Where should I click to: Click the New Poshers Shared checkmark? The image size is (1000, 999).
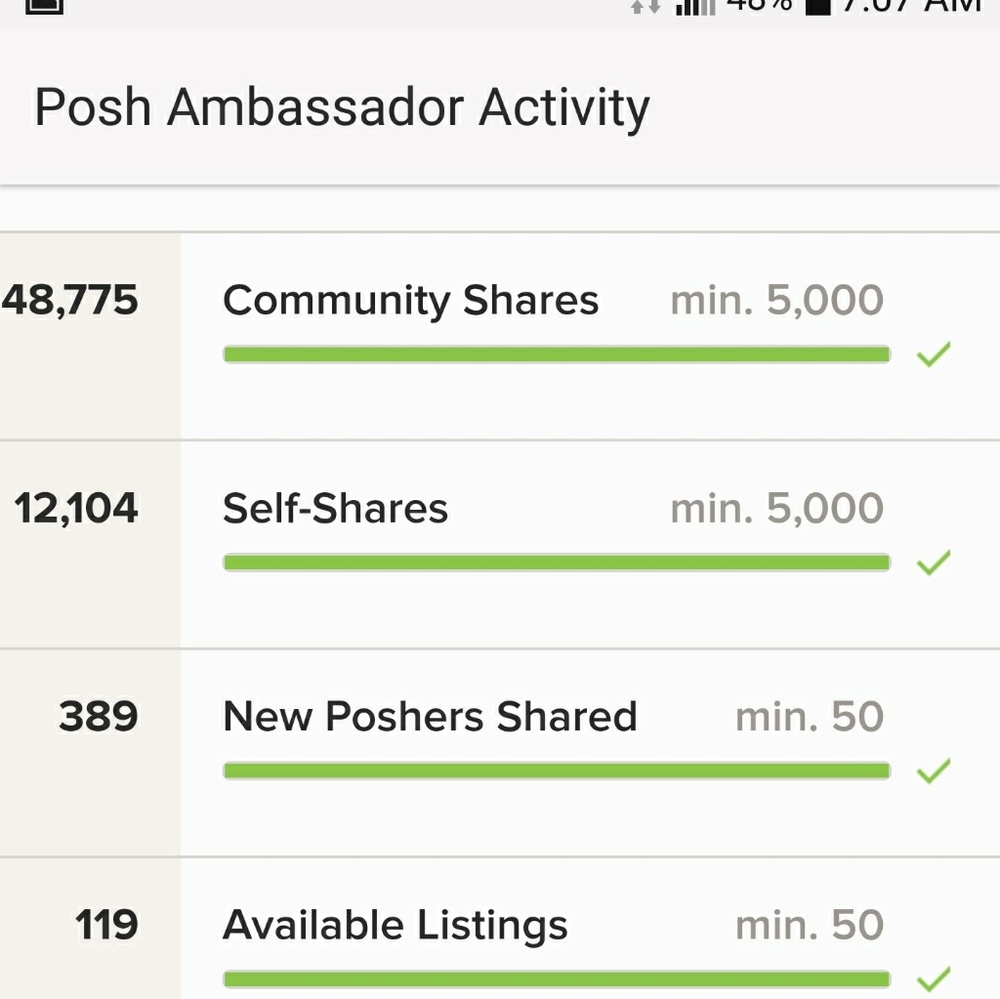(x=933, y=771)
